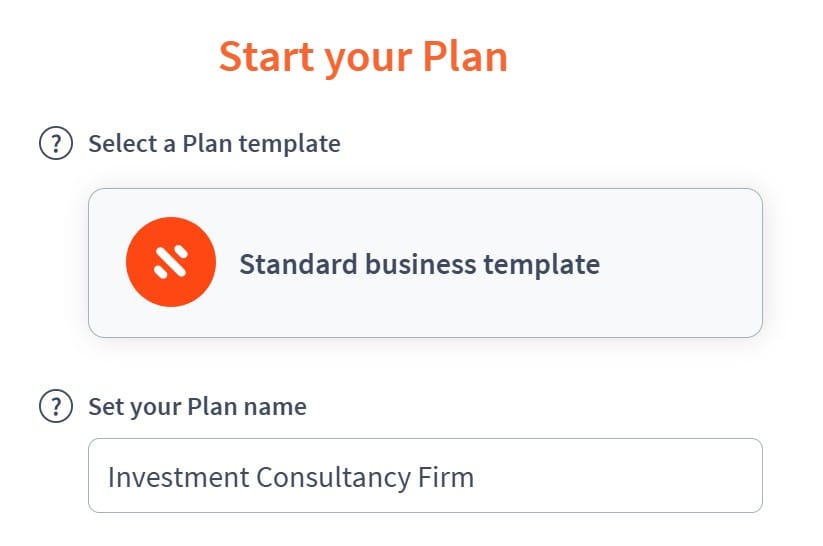This screenshot has width=823, height=546.
Task: Click the word Consultancy in the input
Action: pyautogui.click(x=333, y=478)
